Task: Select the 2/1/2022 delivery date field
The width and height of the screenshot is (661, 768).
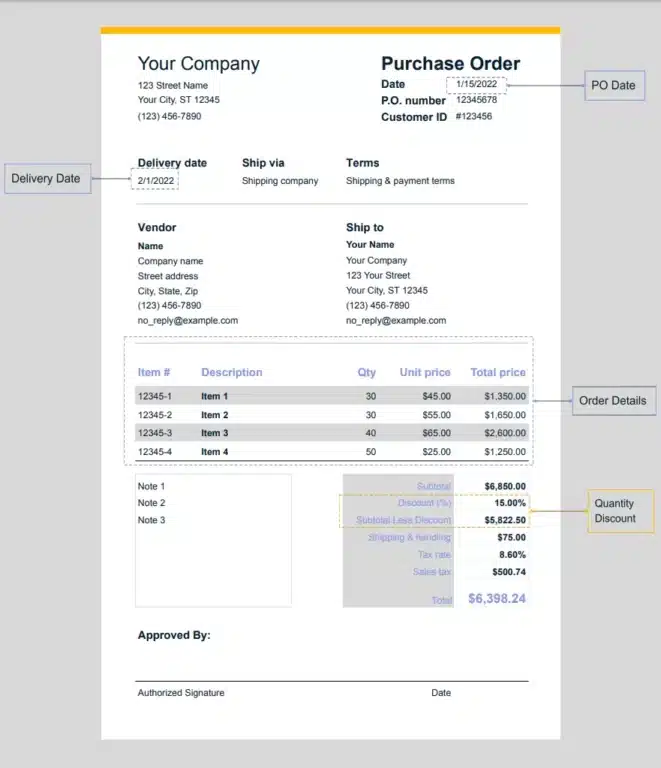Action: pyautogui.click(x=156, y=181)
